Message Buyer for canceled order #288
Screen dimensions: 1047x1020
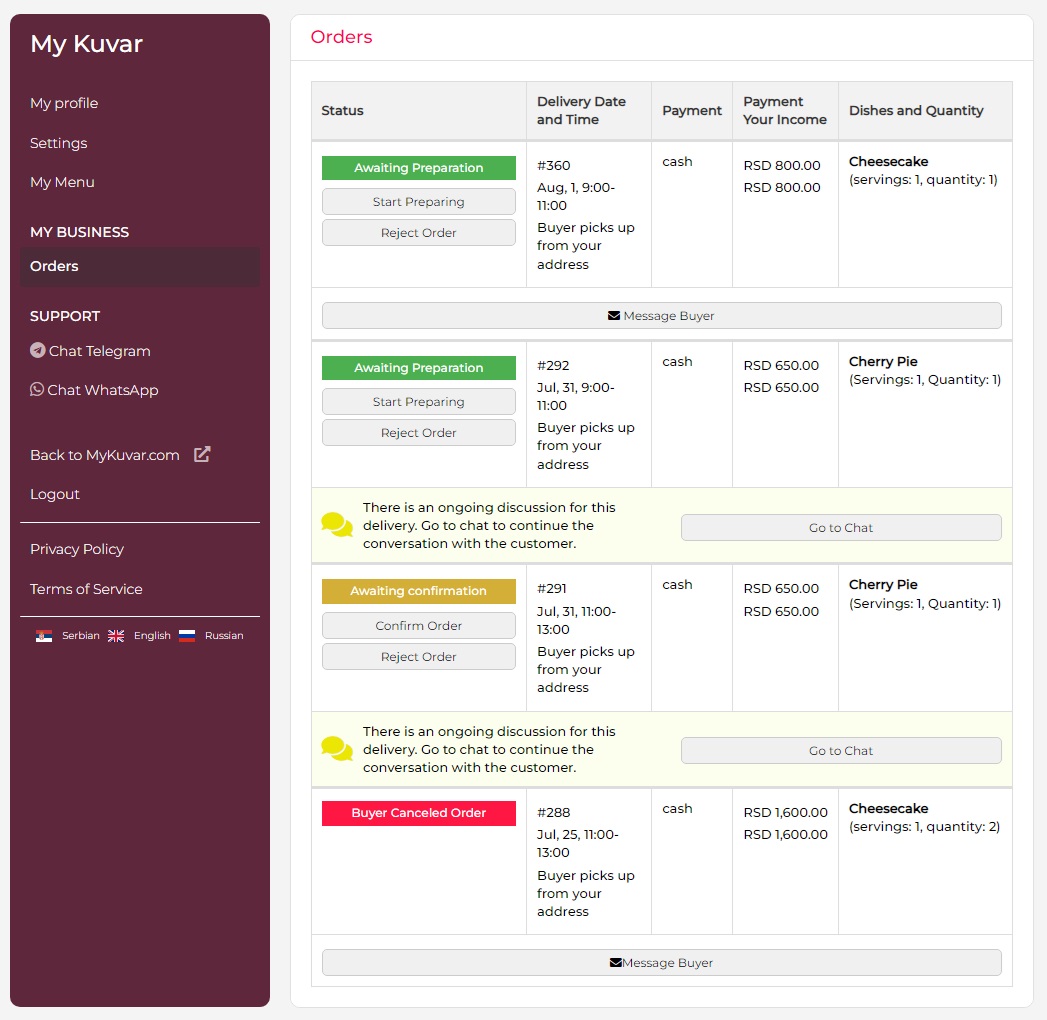[x=661, y=963]
